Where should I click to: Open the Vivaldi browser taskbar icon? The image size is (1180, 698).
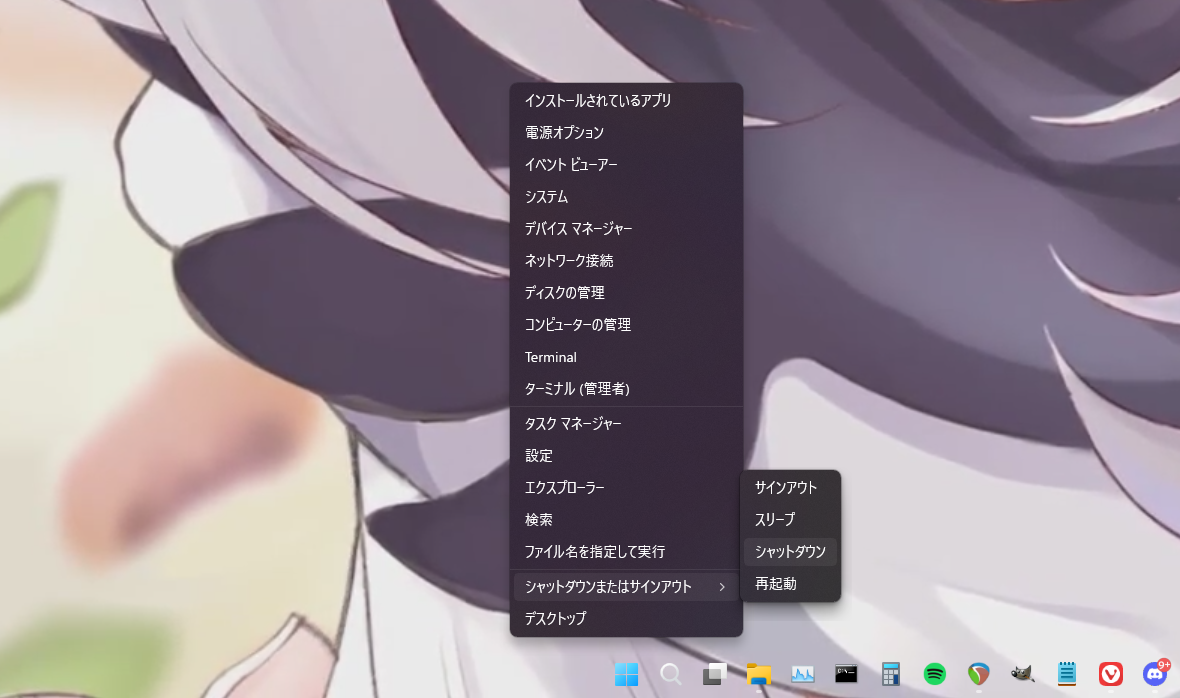[x=1110, y=674]
